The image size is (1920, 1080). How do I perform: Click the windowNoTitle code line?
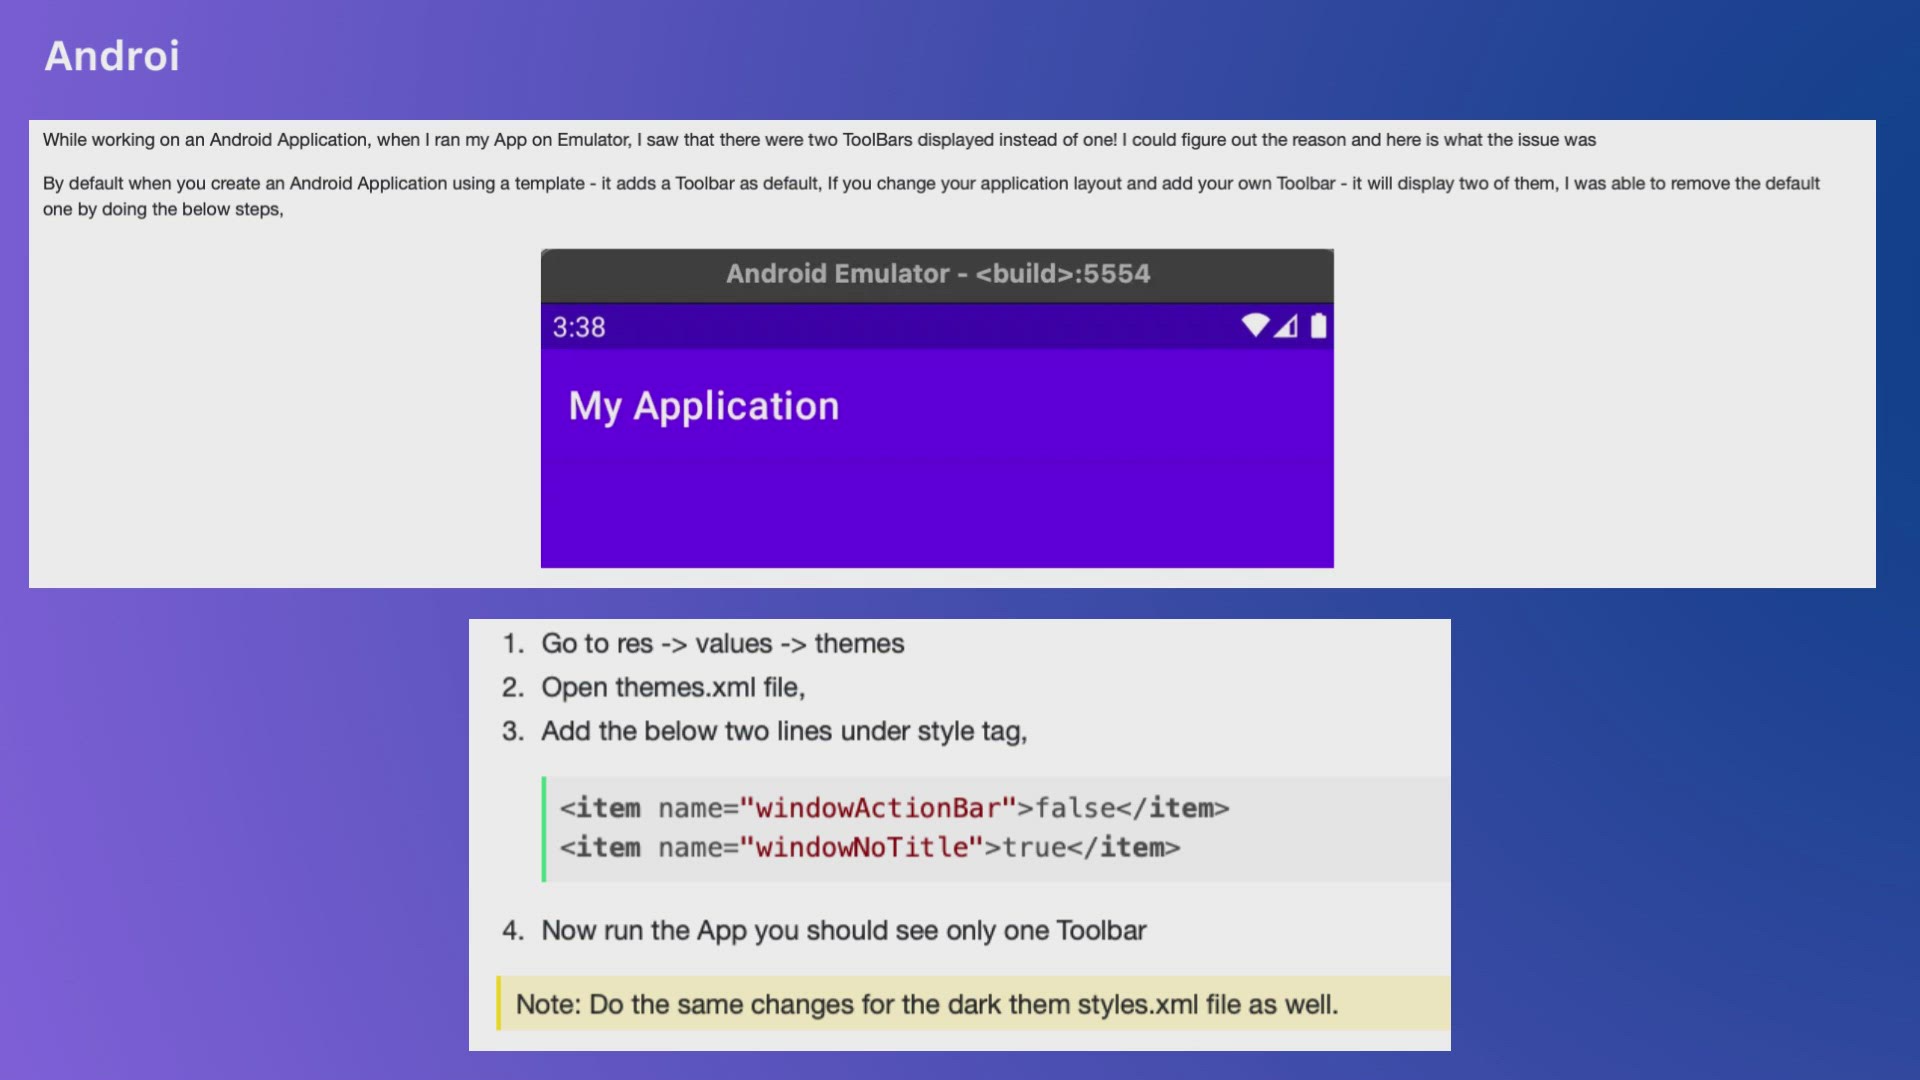click(869, 848)
